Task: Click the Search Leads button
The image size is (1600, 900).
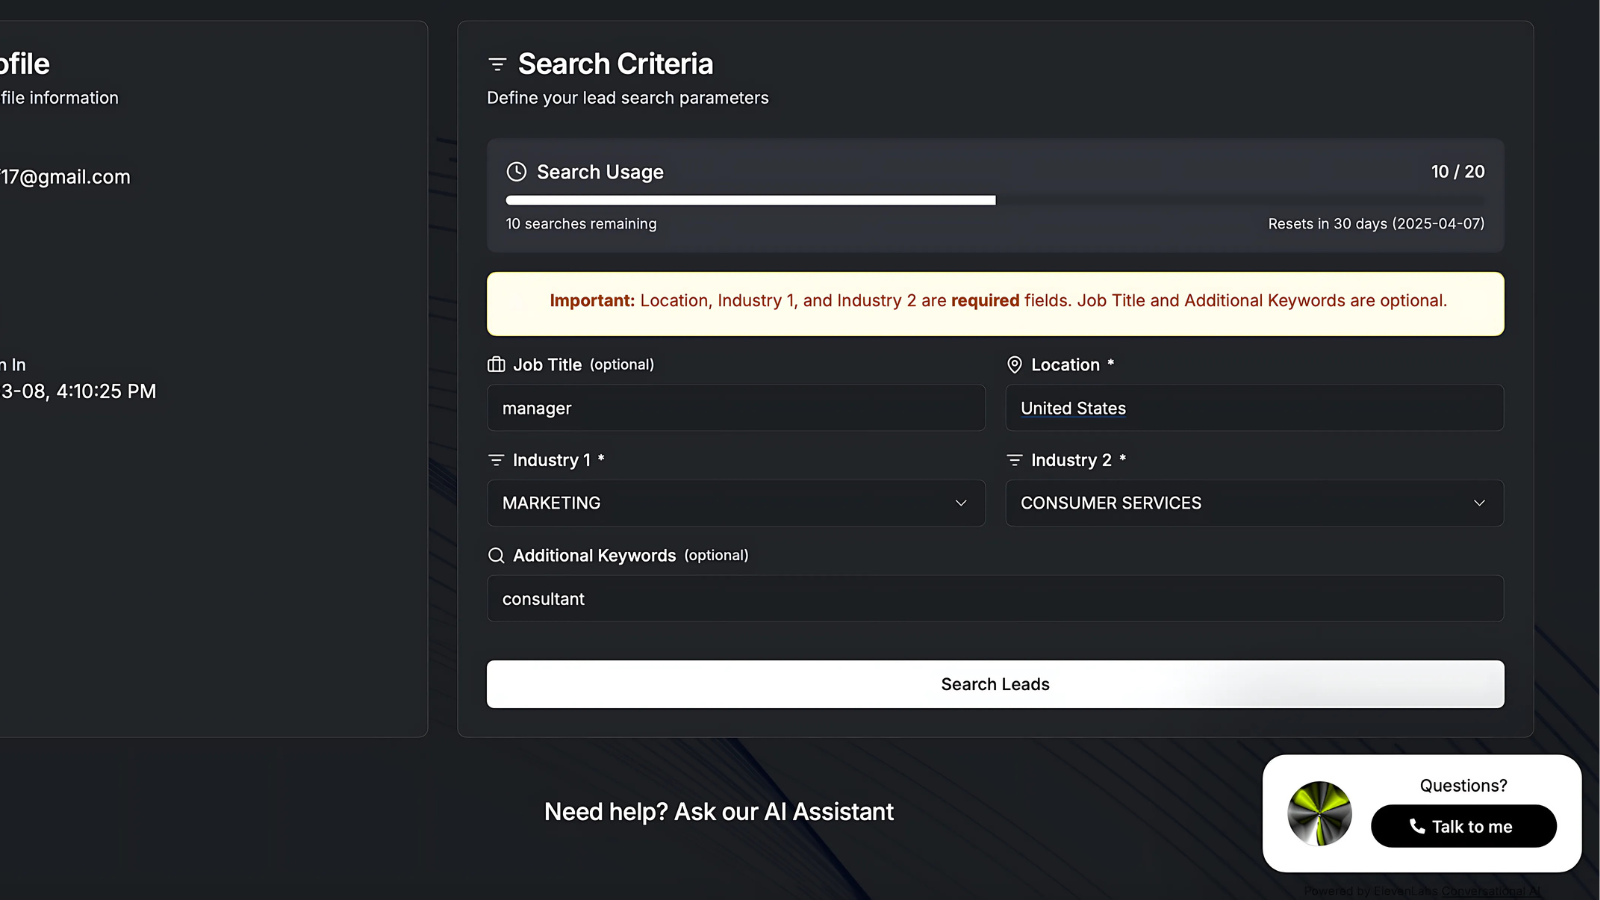Action: [995, 684]
